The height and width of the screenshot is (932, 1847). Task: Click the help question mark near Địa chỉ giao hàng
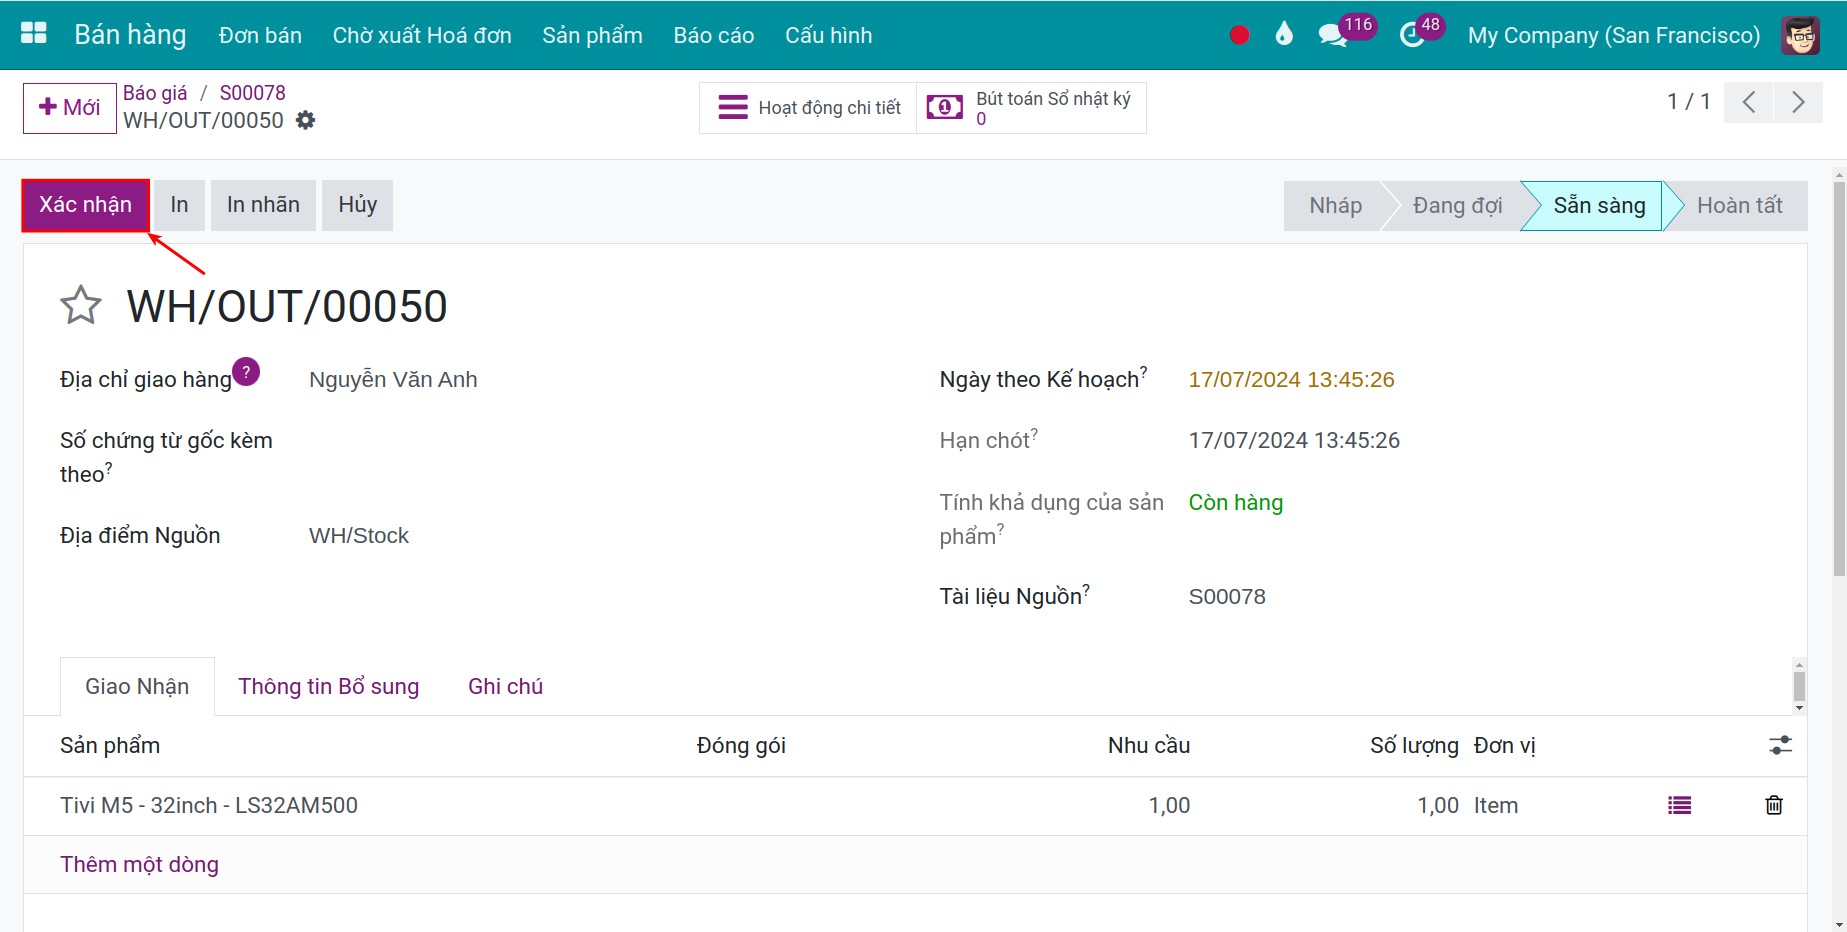[246, 372]
